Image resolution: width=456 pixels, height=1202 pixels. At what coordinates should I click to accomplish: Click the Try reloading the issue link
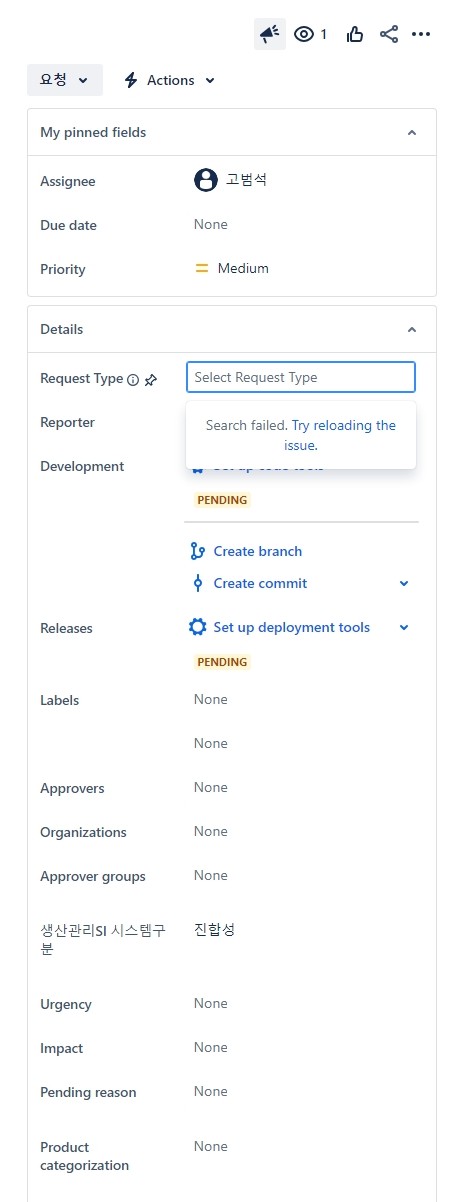coord(343,435)
